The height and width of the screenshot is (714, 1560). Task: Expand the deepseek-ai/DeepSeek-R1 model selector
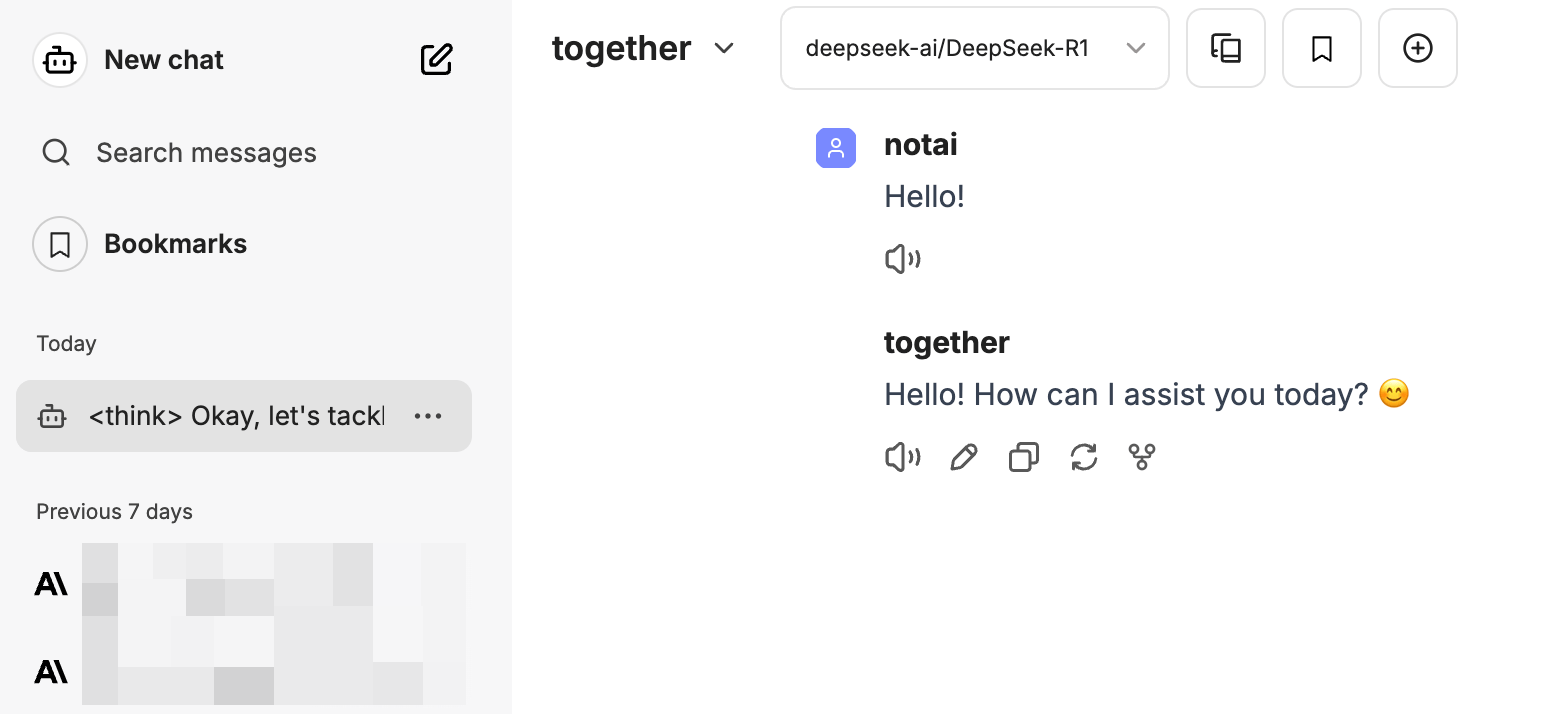click(974, 48)
